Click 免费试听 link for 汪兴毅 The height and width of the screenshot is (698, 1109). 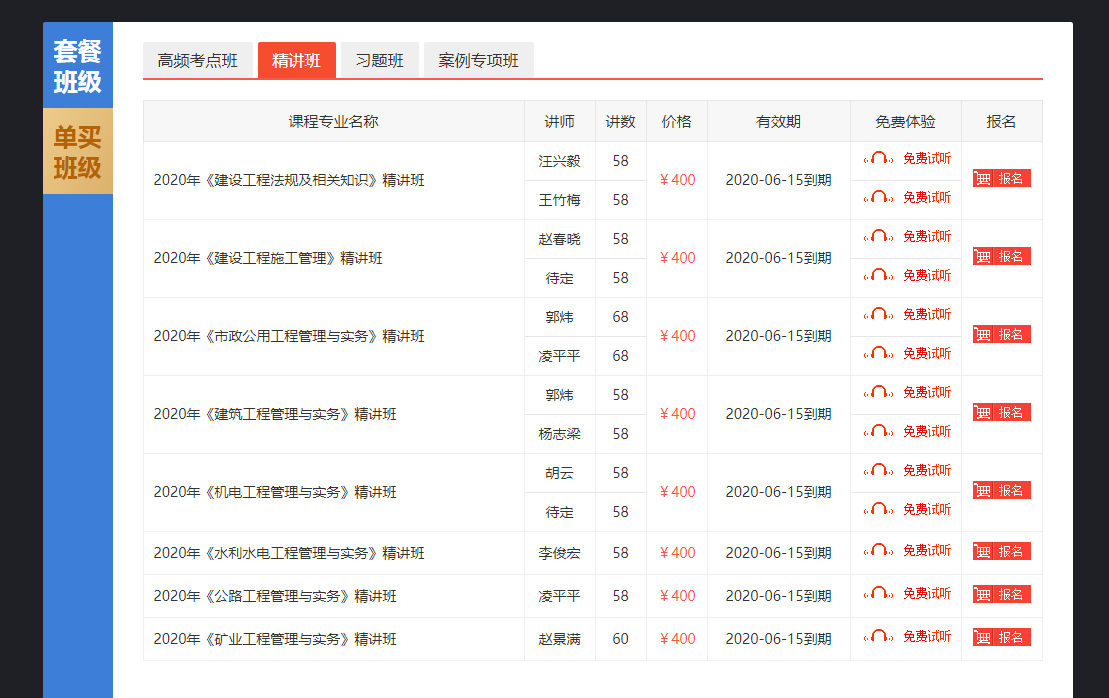click(x=927, y=158)
